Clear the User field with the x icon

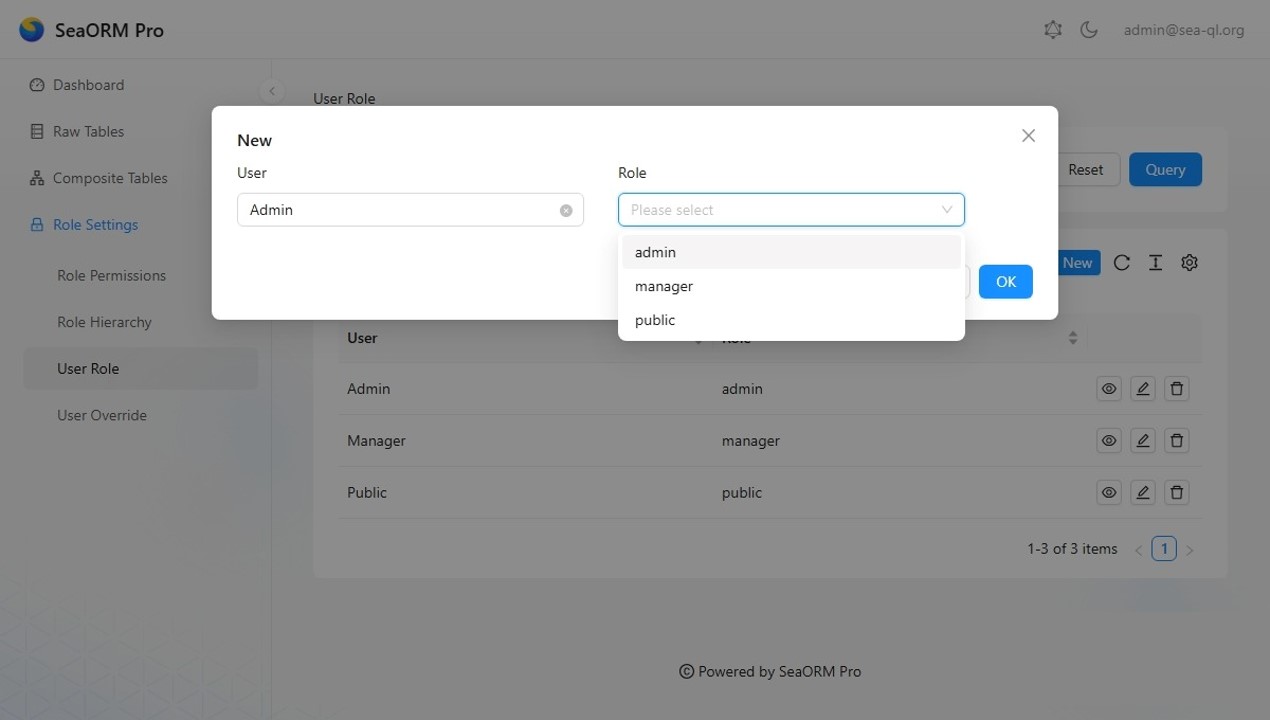566,211
